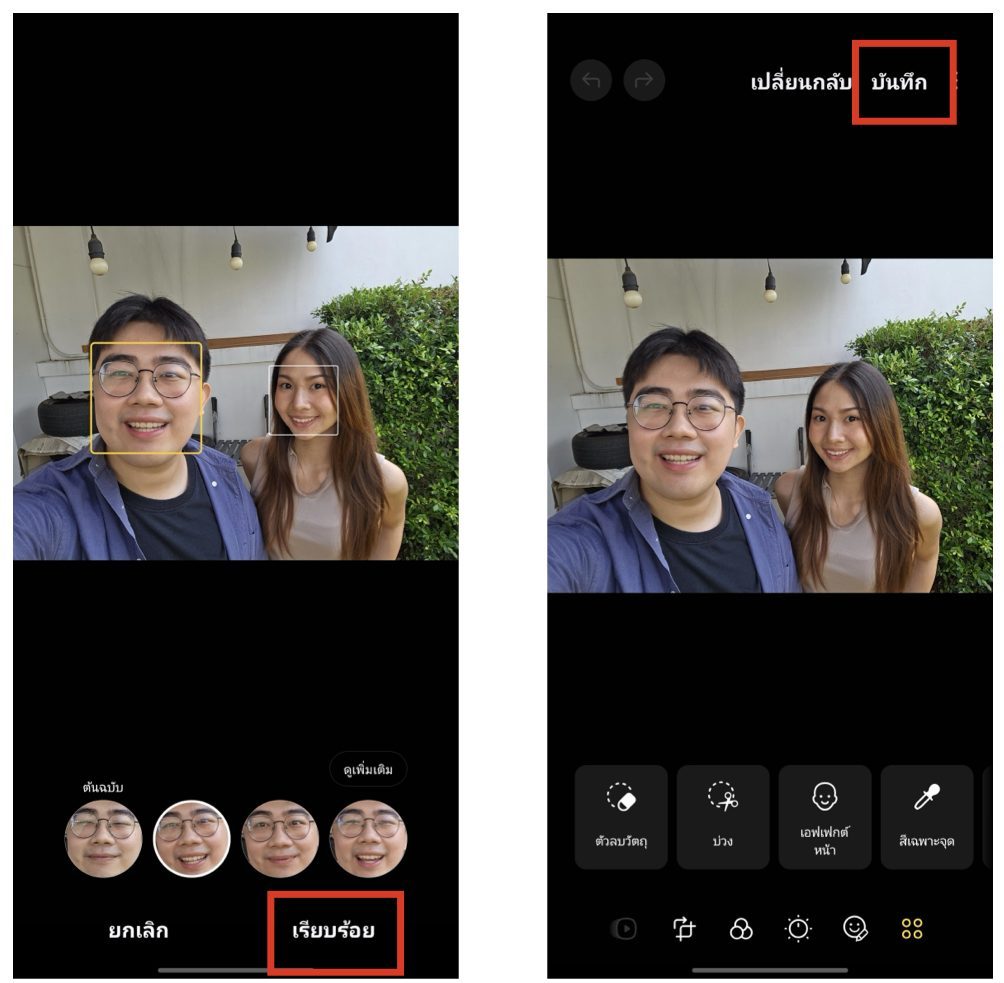
Task: Open the three-dot more options menu
Action: point(957,82)
